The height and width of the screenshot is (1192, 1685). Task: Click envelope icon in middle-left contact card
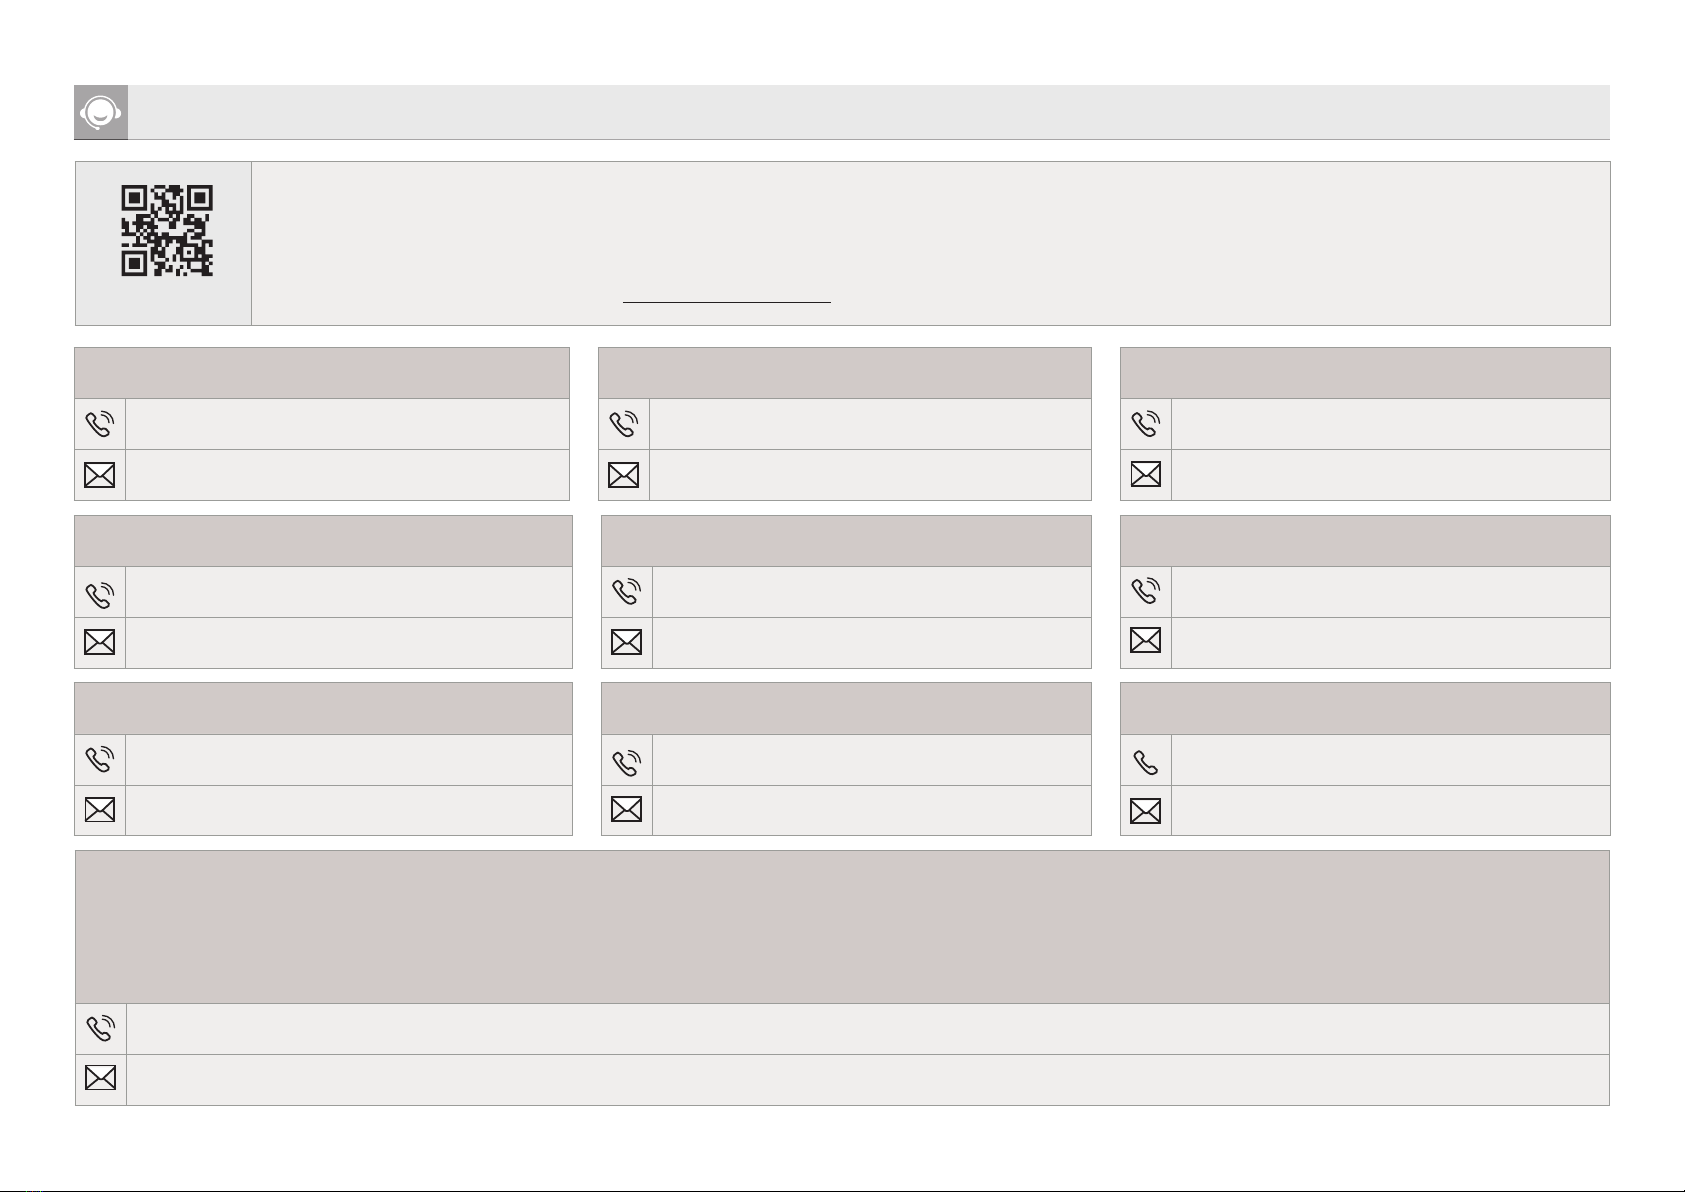(100, 642)
